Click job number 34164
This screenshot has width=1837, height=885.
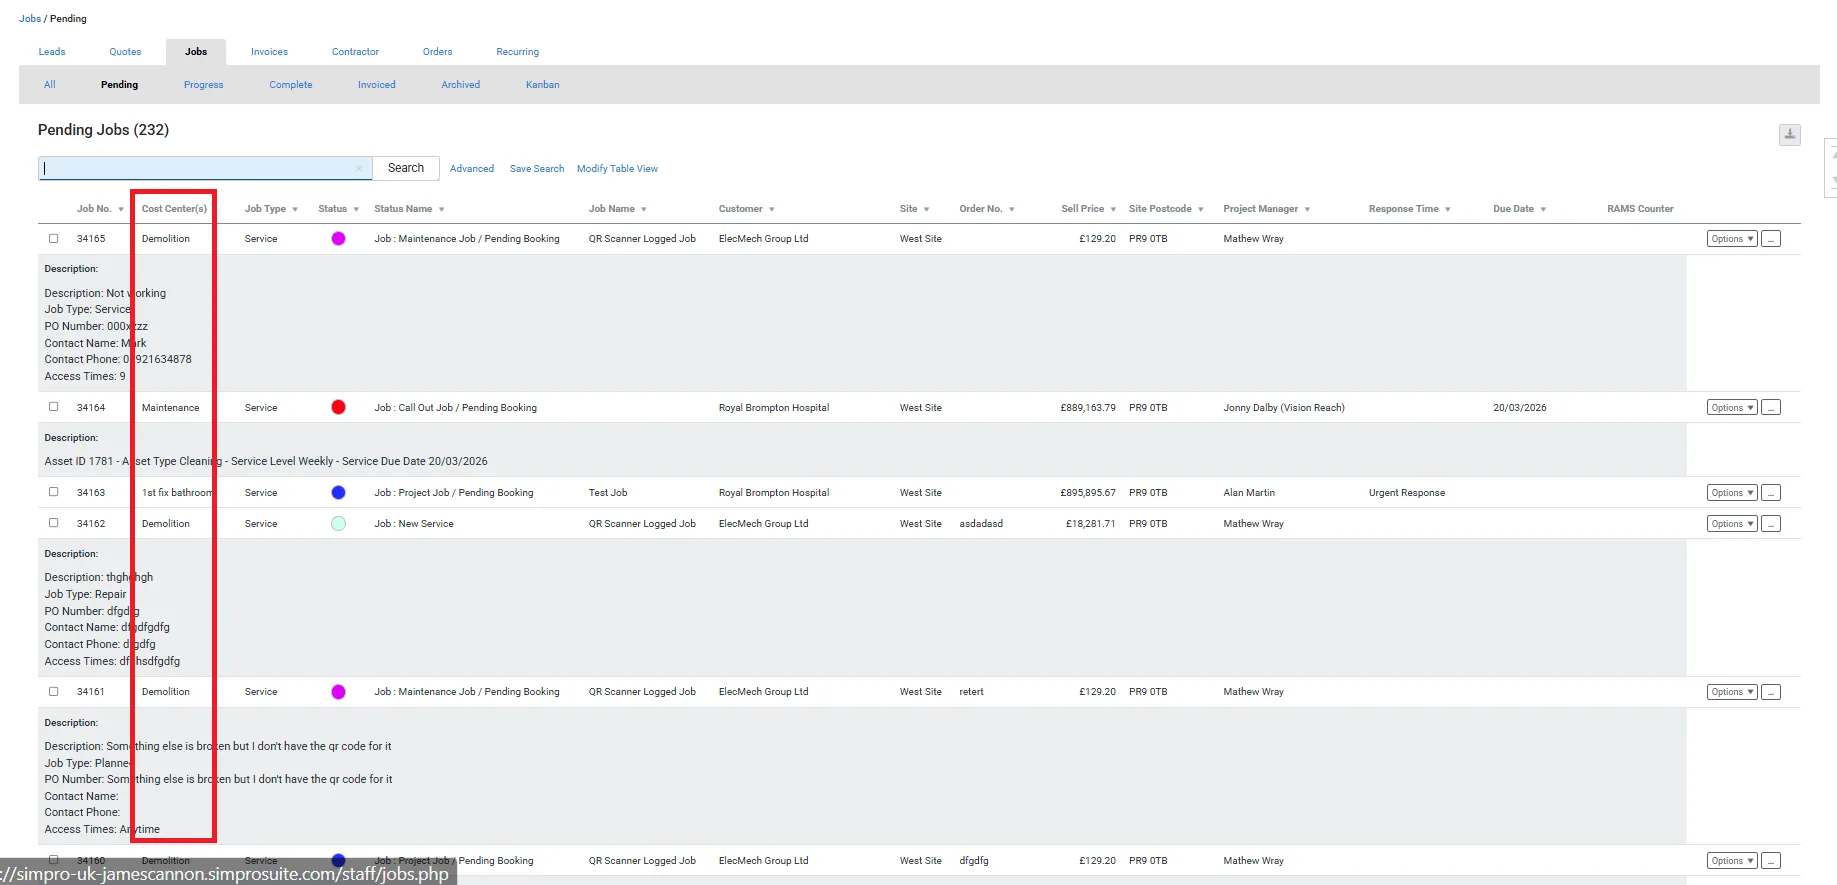[x=91, y=408]
